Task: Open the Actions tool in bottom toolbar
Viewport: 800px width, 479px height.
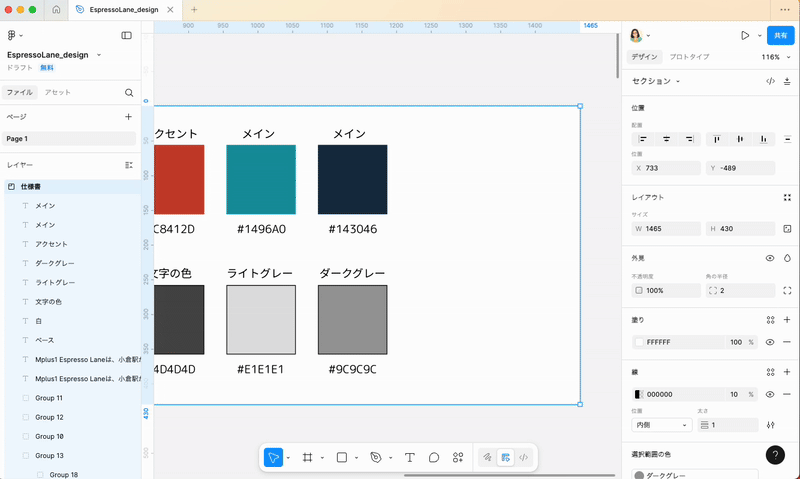Action: coord(458,457)
